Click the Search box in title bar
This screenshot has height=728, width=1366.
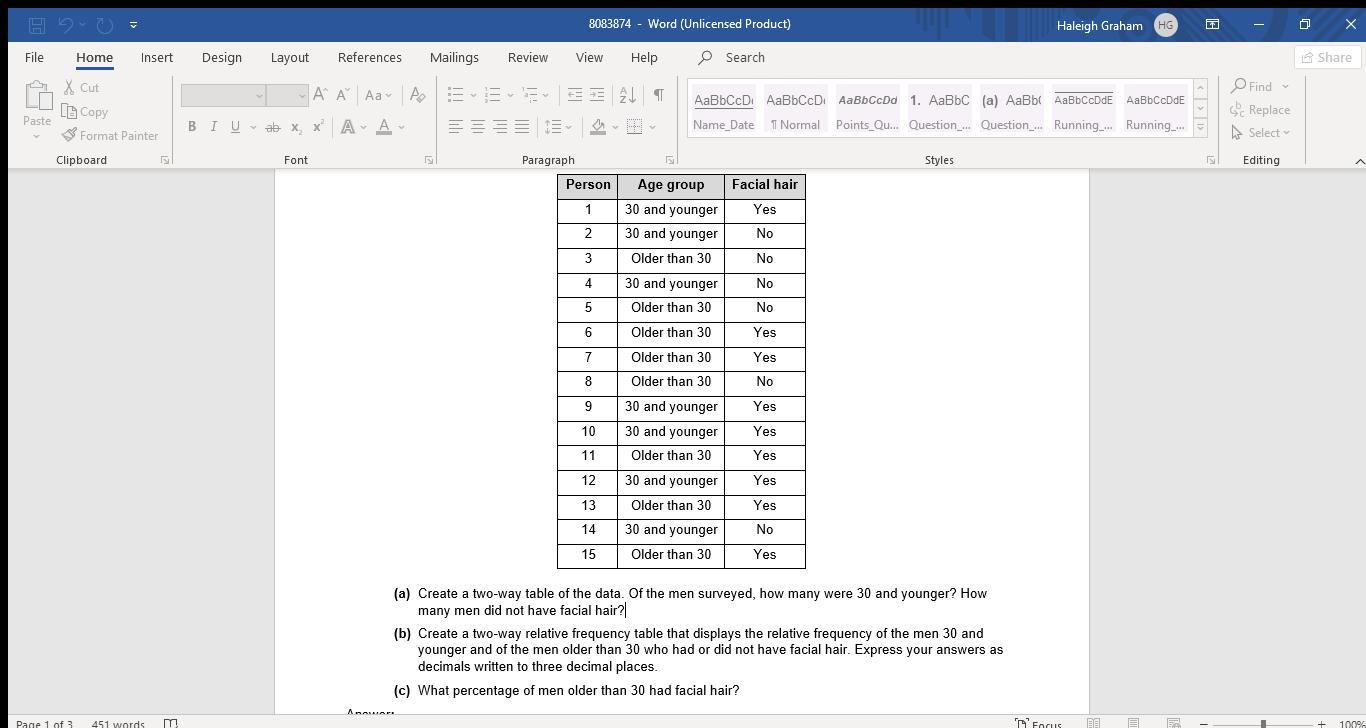pyautogui.click(x=744, y=58)
